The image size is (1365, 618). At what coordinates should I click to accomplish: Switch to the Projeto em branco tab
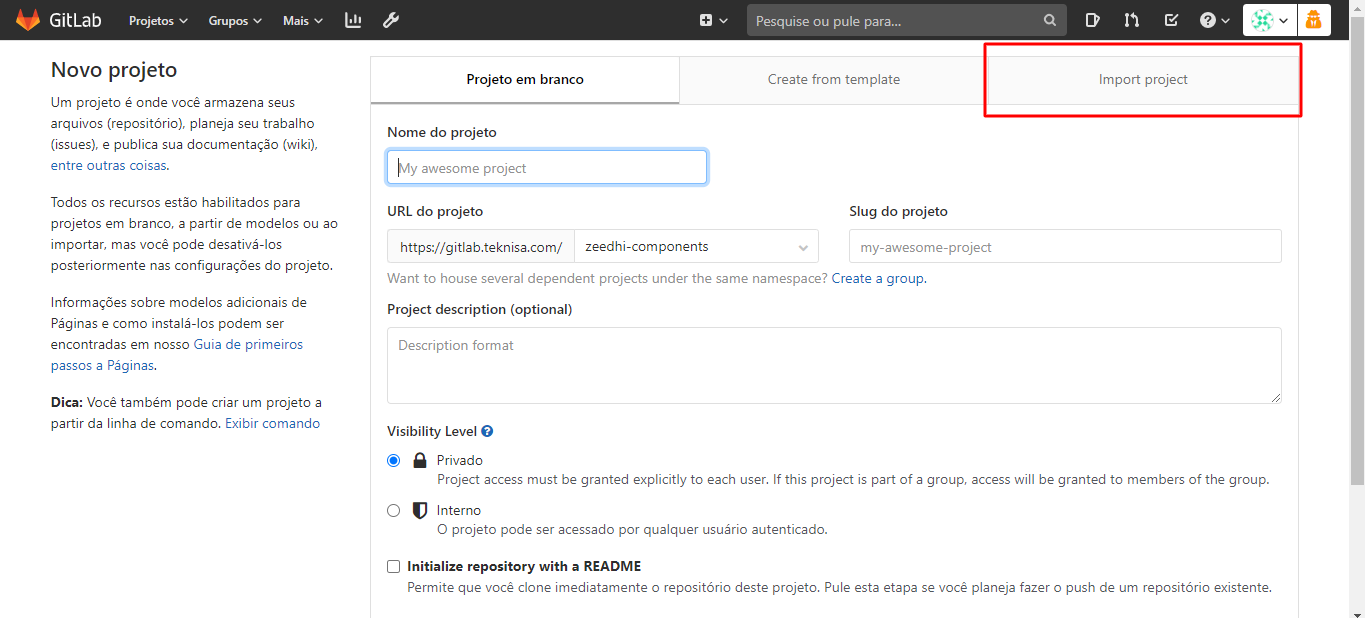coord(525,80)
